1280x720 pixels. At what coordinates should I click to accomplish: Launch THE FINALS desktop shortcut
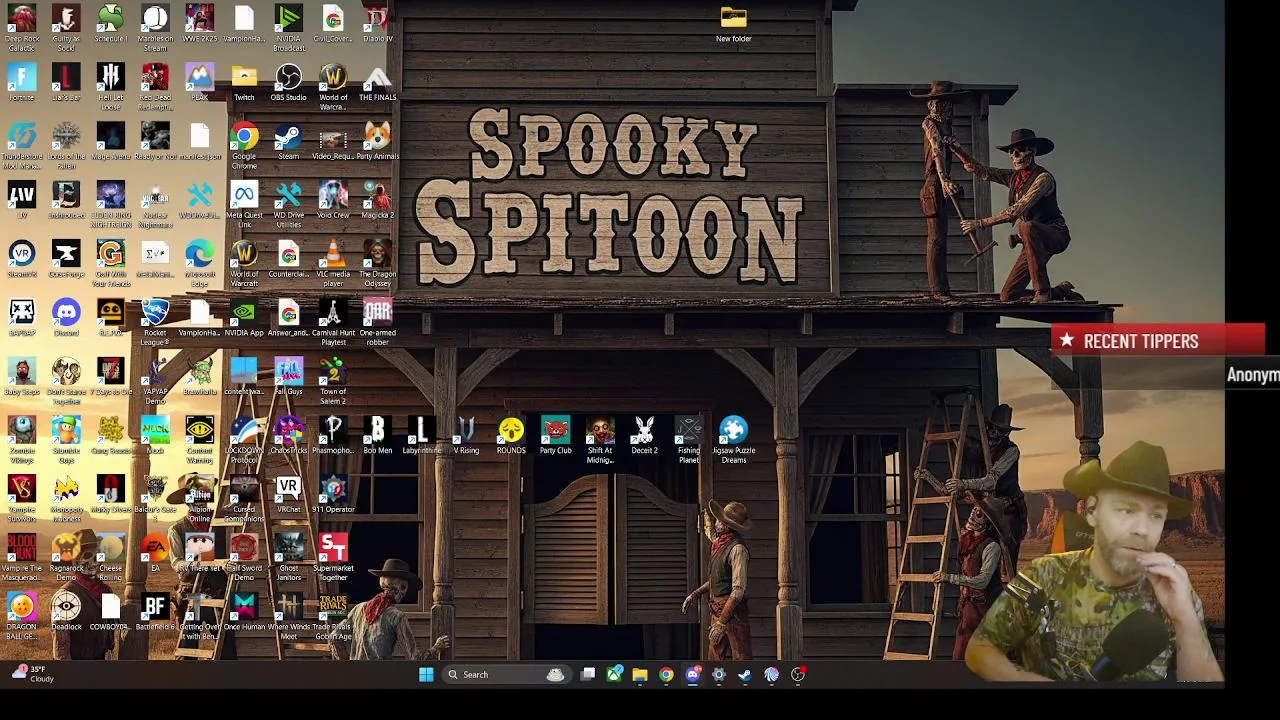pyautogui.click(x=377, y=82)
